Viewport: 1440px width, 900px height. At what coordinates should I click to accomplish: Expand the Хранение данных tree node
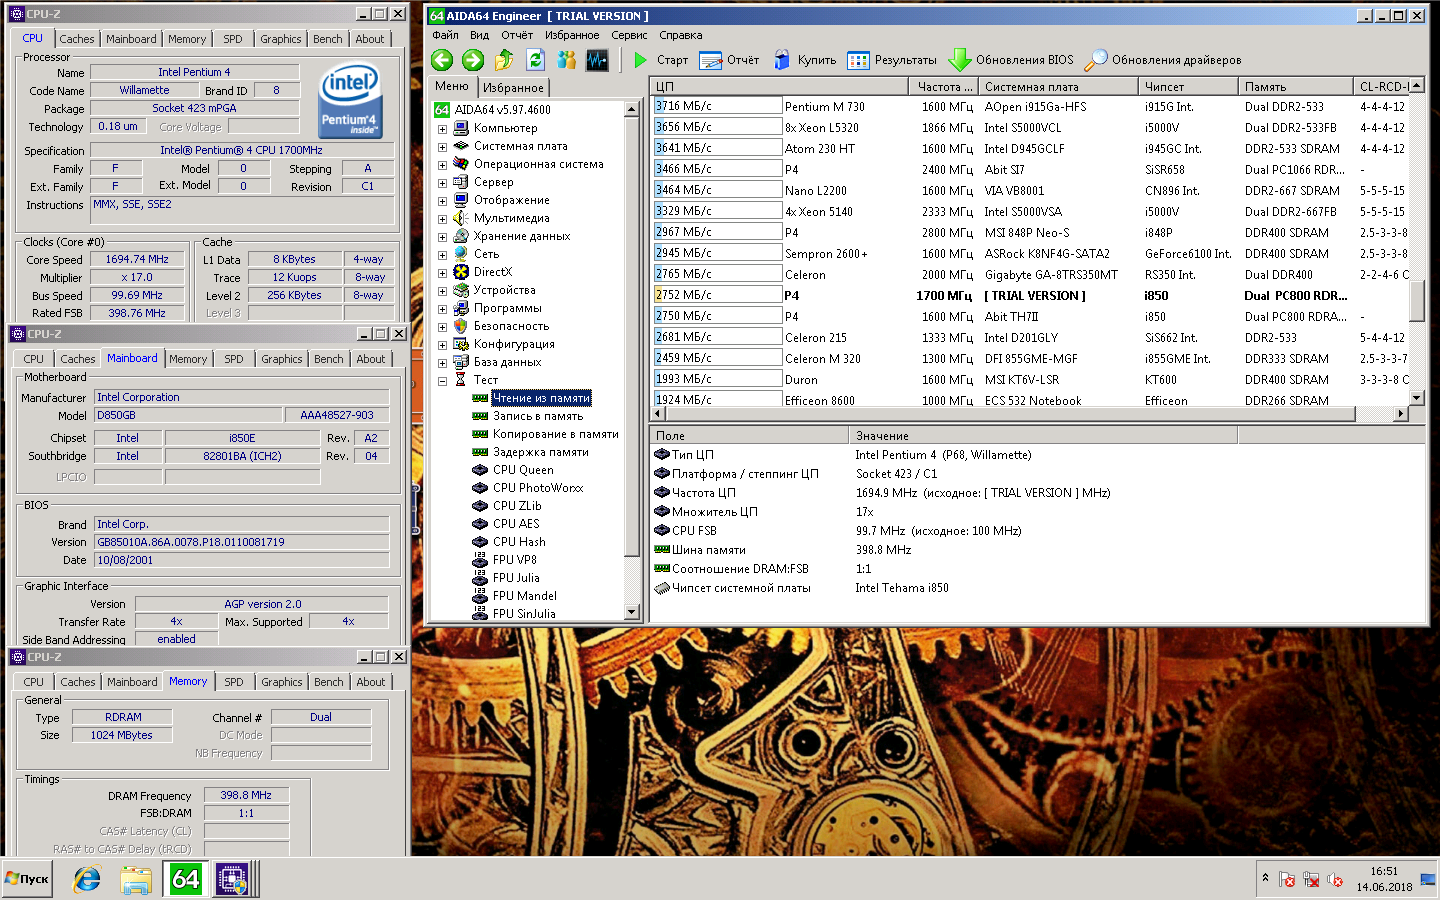pos(442,236)
